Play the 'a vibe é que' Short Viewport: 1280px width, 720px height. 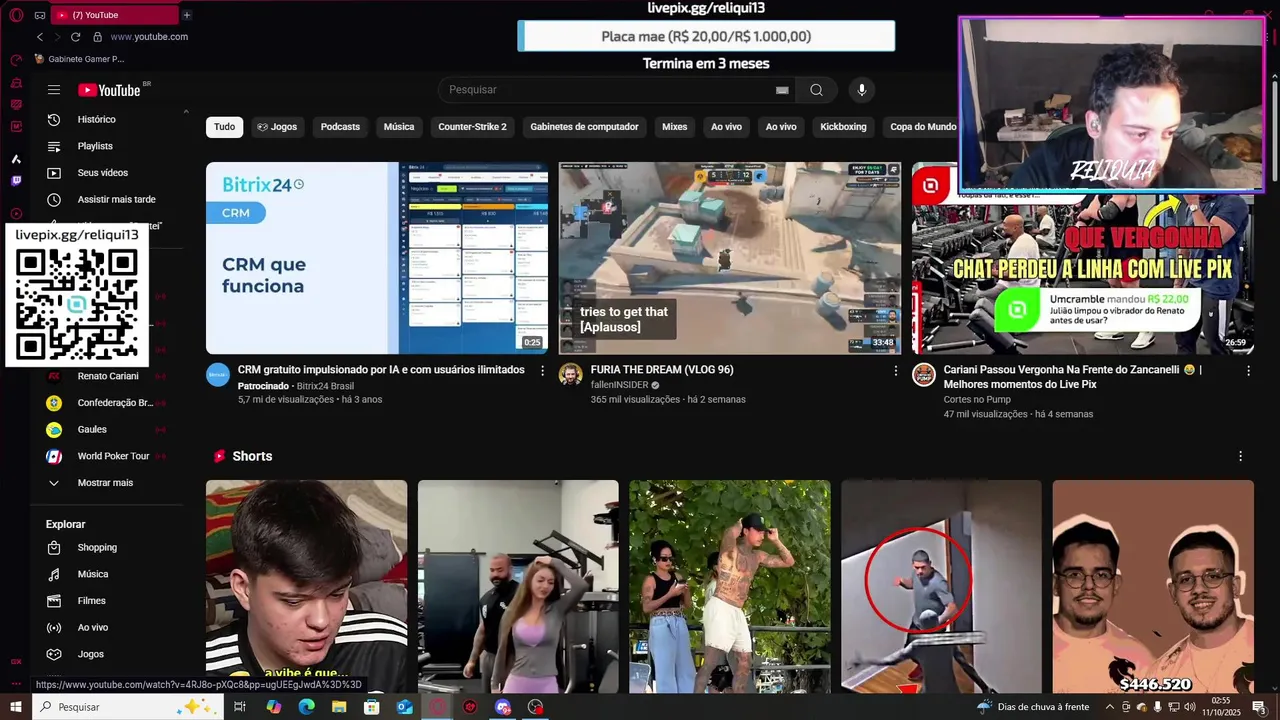click(307, 587)
